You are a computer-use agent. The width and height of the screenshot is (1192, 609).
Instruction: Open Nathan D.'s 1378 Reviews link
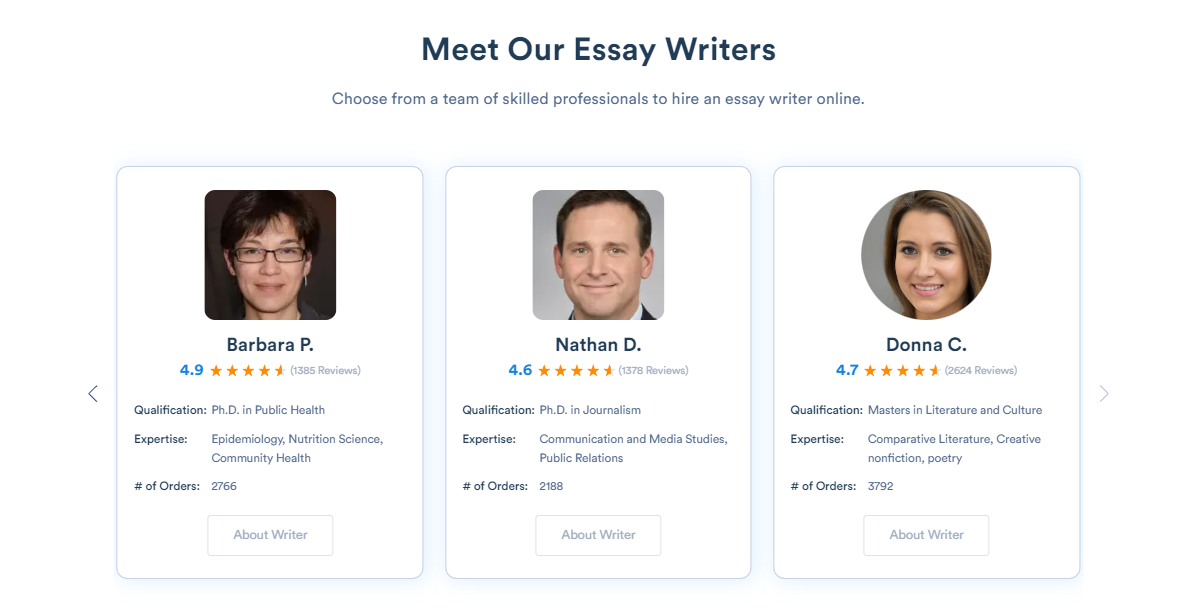pyautogui.click(x=653, y=371)
